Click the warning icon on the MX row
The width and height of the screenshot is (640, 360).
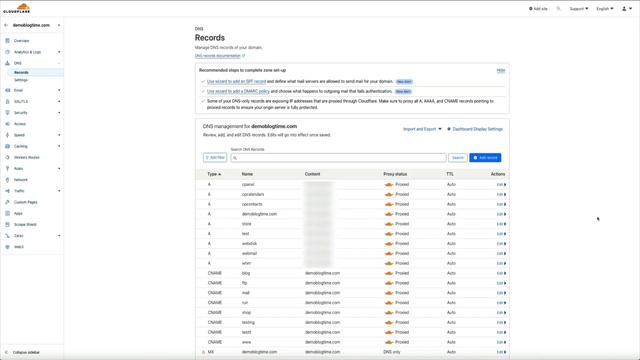[204, 352]
